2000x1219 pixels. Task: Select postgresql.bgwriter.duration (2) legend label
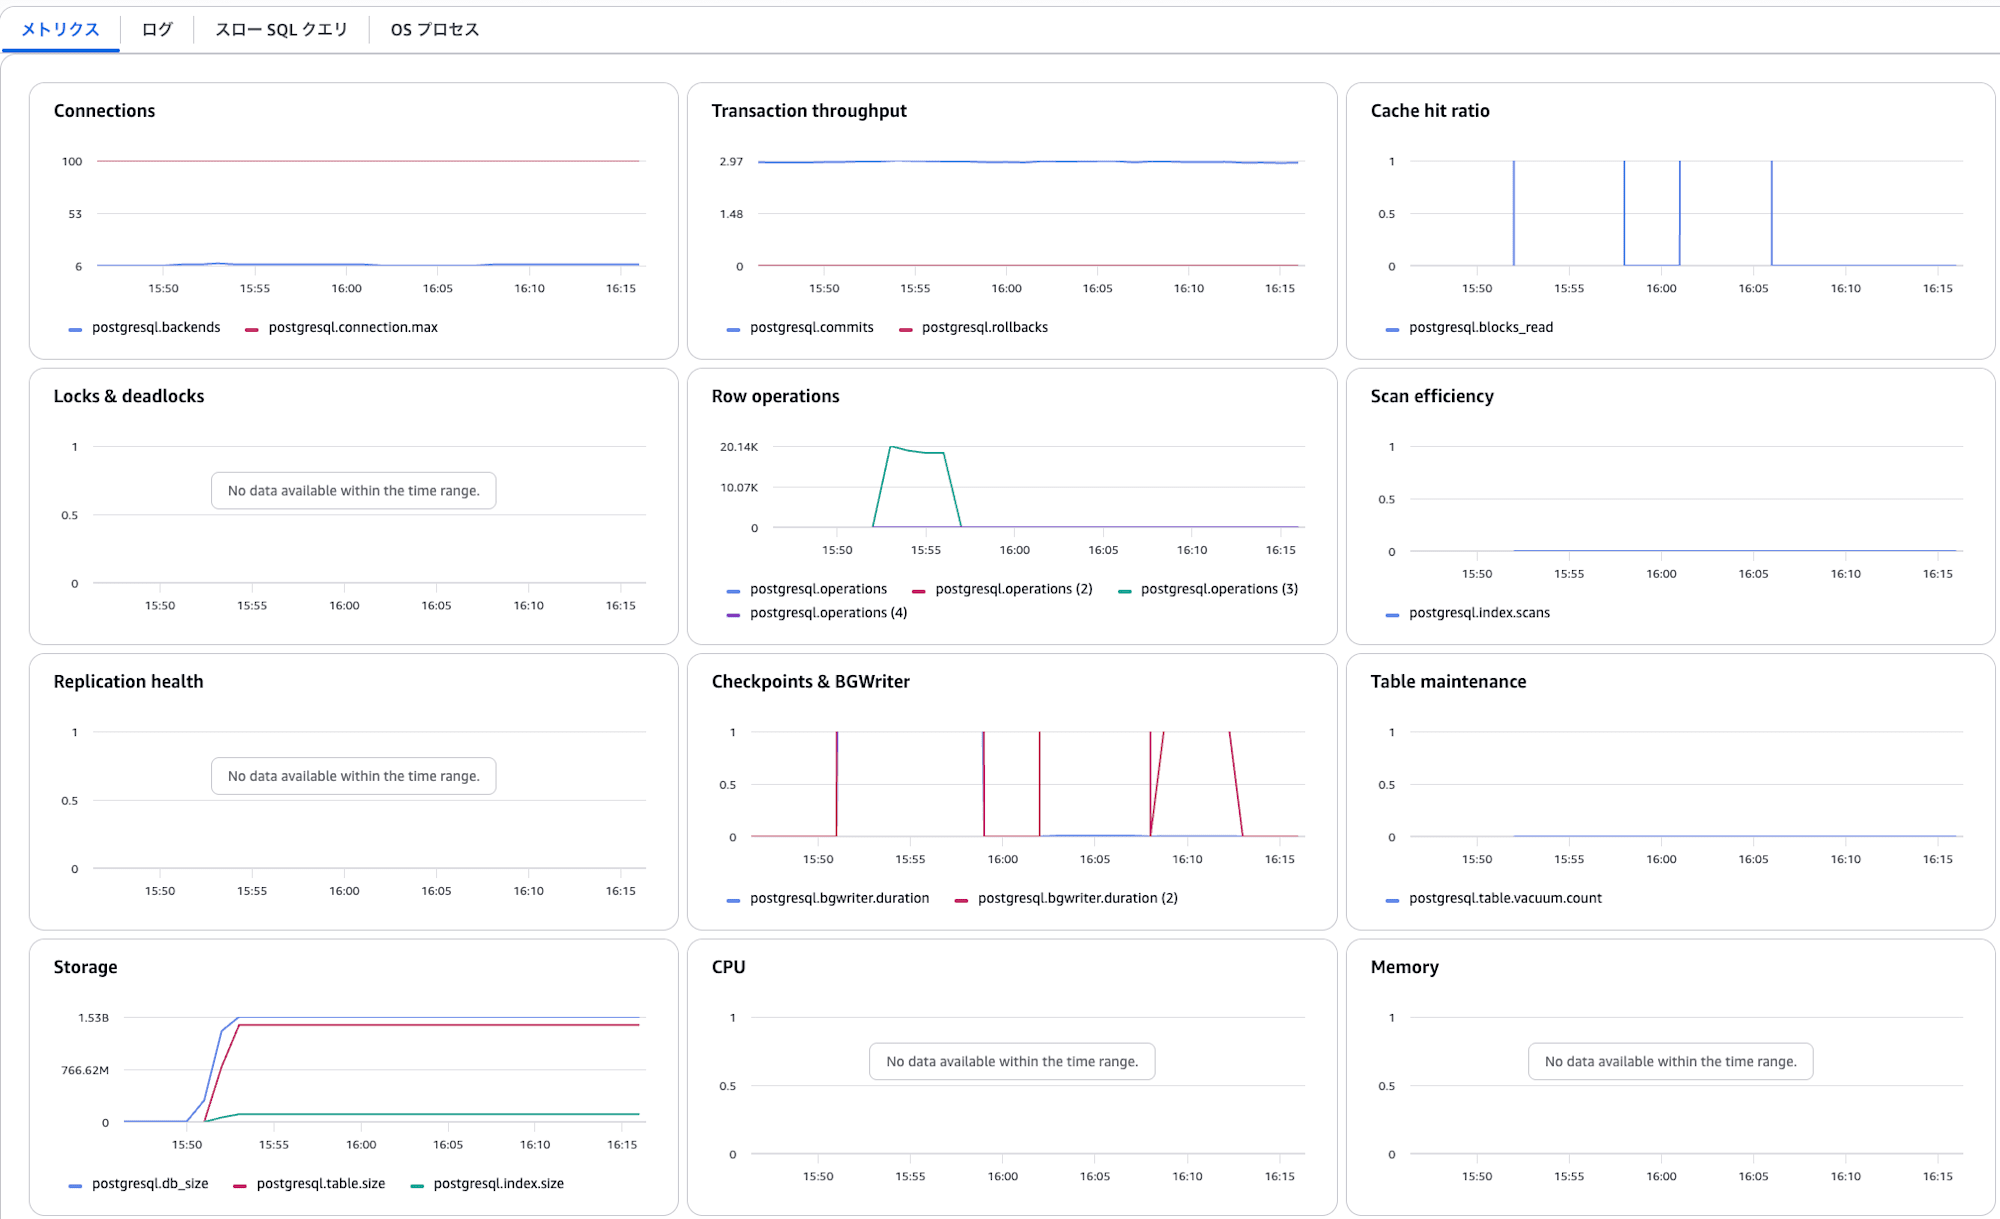(x=1078, y=898)
